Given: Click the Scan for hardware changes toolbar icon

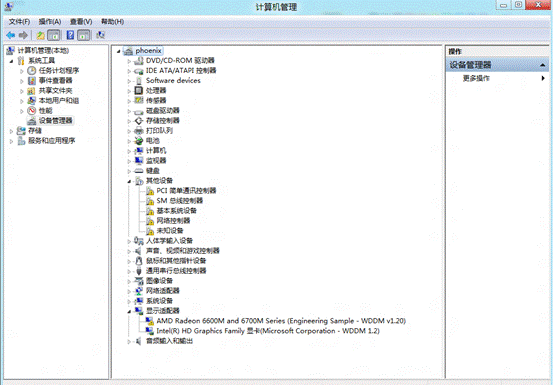Looking at the screenshot, I should click(101, 35).
